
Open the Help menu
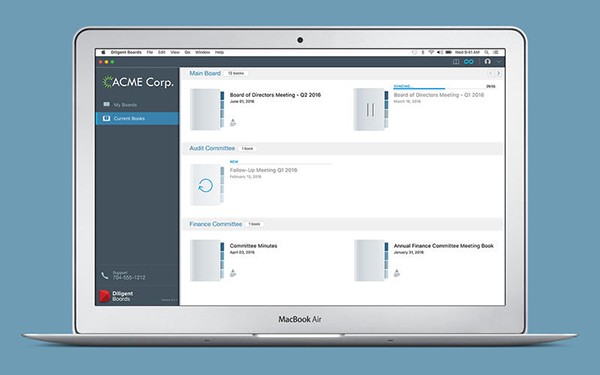point(219,52)
